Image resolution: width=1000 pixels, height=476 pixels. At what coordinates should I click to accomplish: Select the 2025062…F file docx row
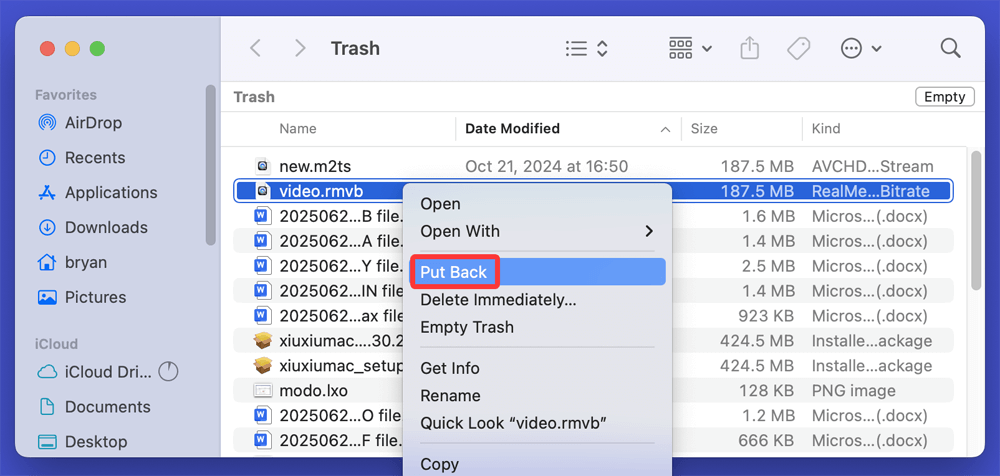[x=593, y=440]
